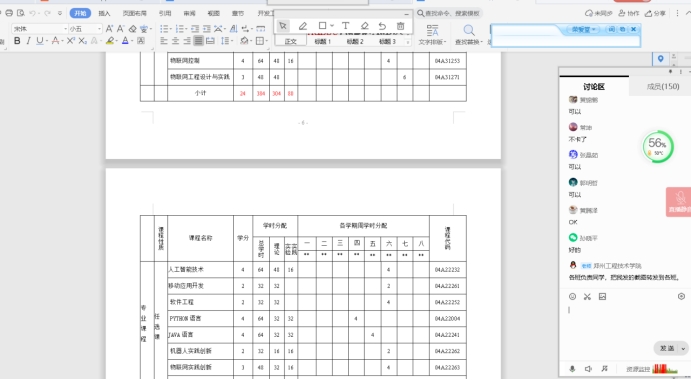Select the pen tool in annotation toolbar
The width and height of the screenshot is (691, 380).
[x=302, y=26]
